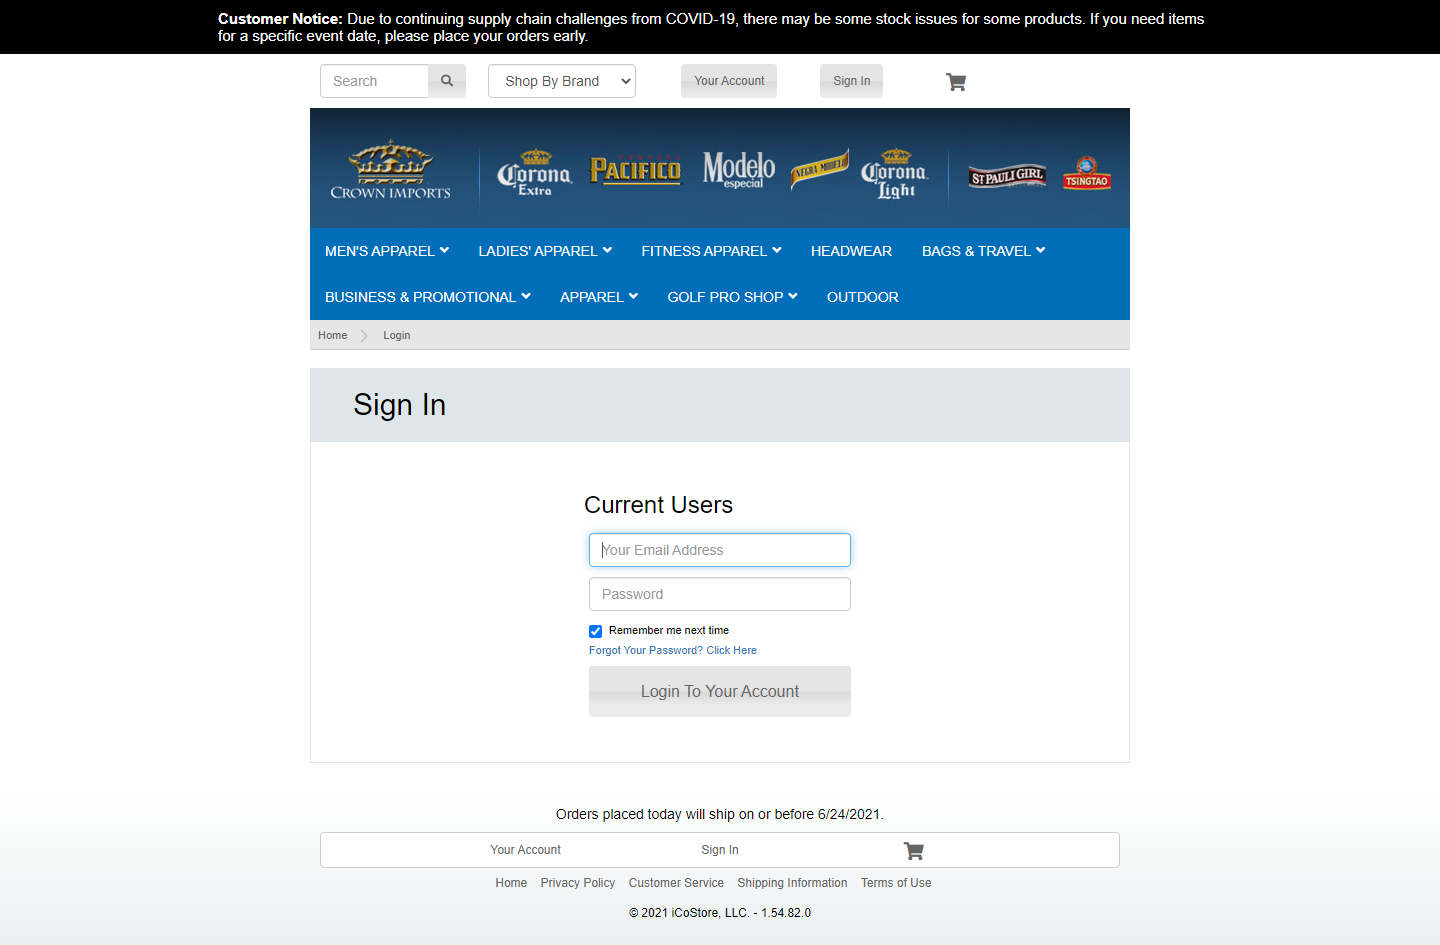Open the shopping cart in header
Viewport: 1440px width, 945px height.
[x=956, y=82]
